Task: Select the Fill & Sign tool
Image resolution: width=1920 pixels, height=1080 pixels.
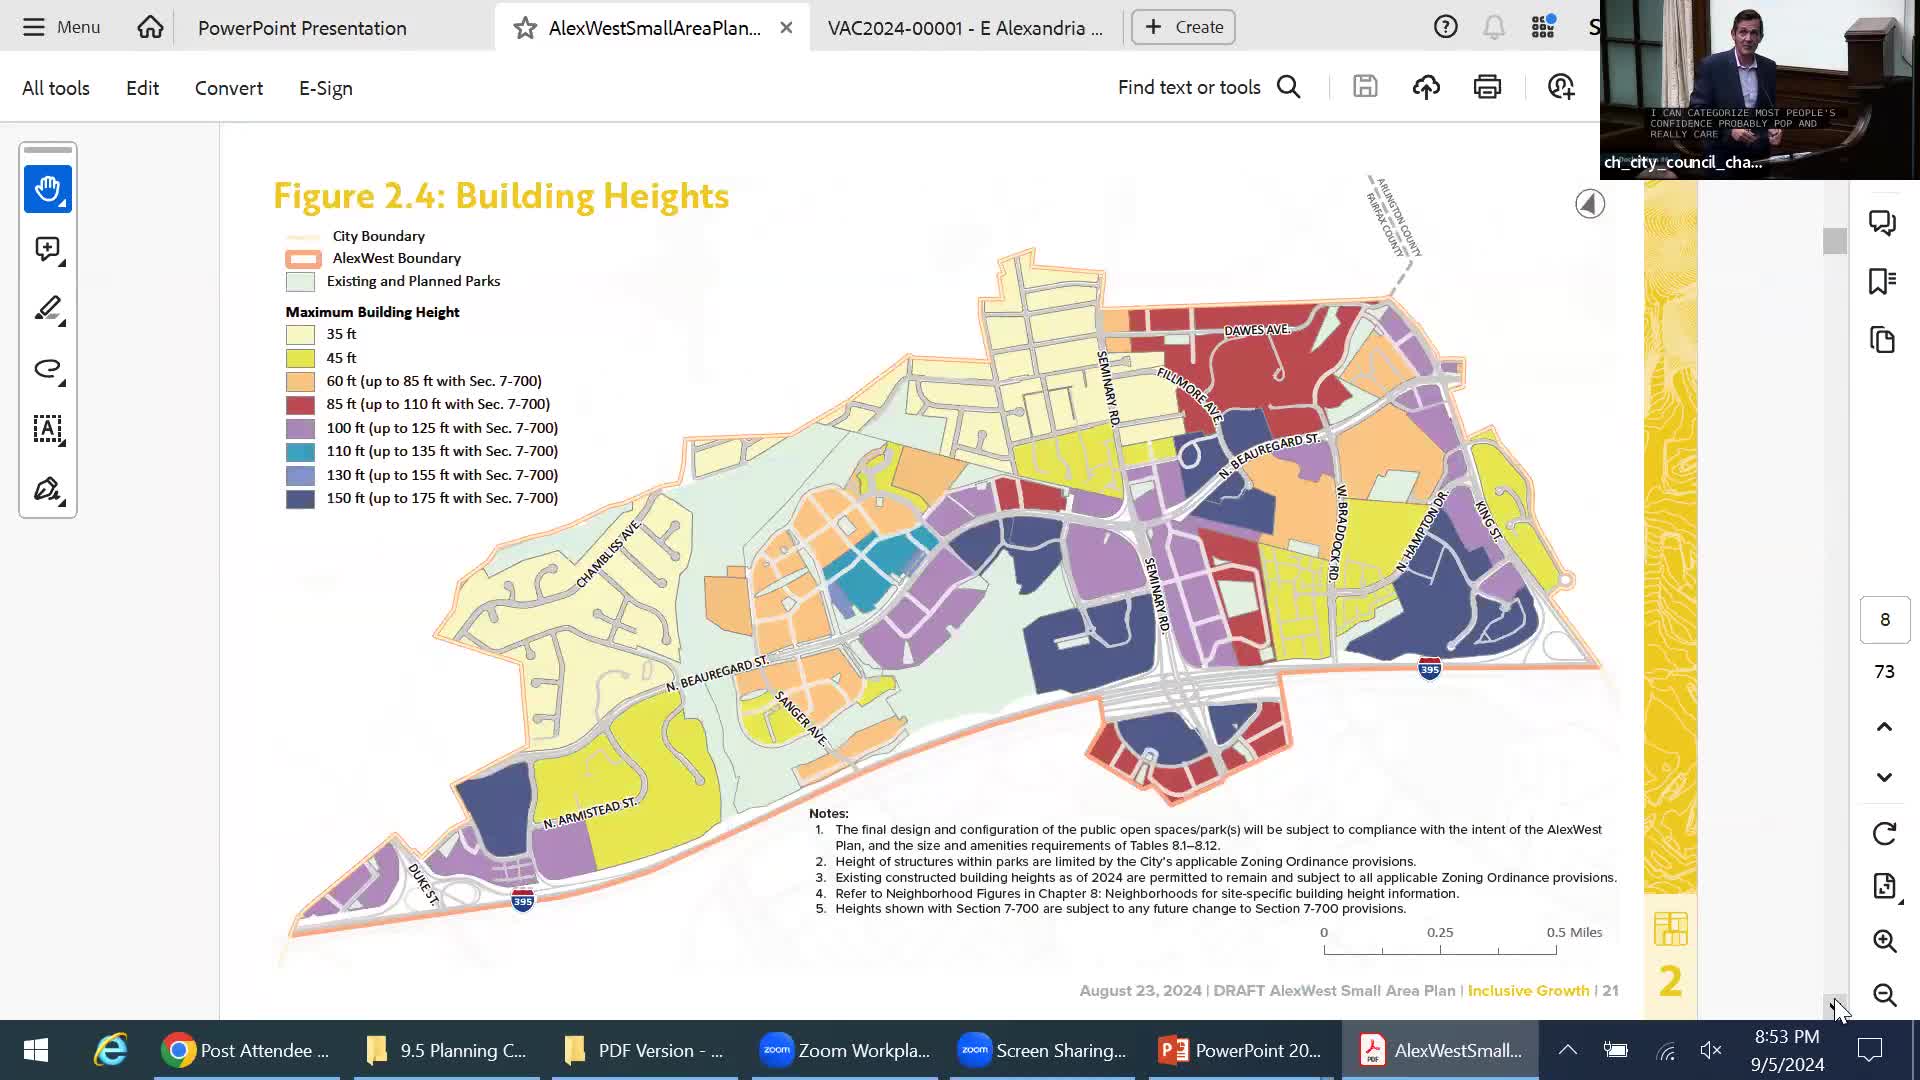Action: coord(46,490)
